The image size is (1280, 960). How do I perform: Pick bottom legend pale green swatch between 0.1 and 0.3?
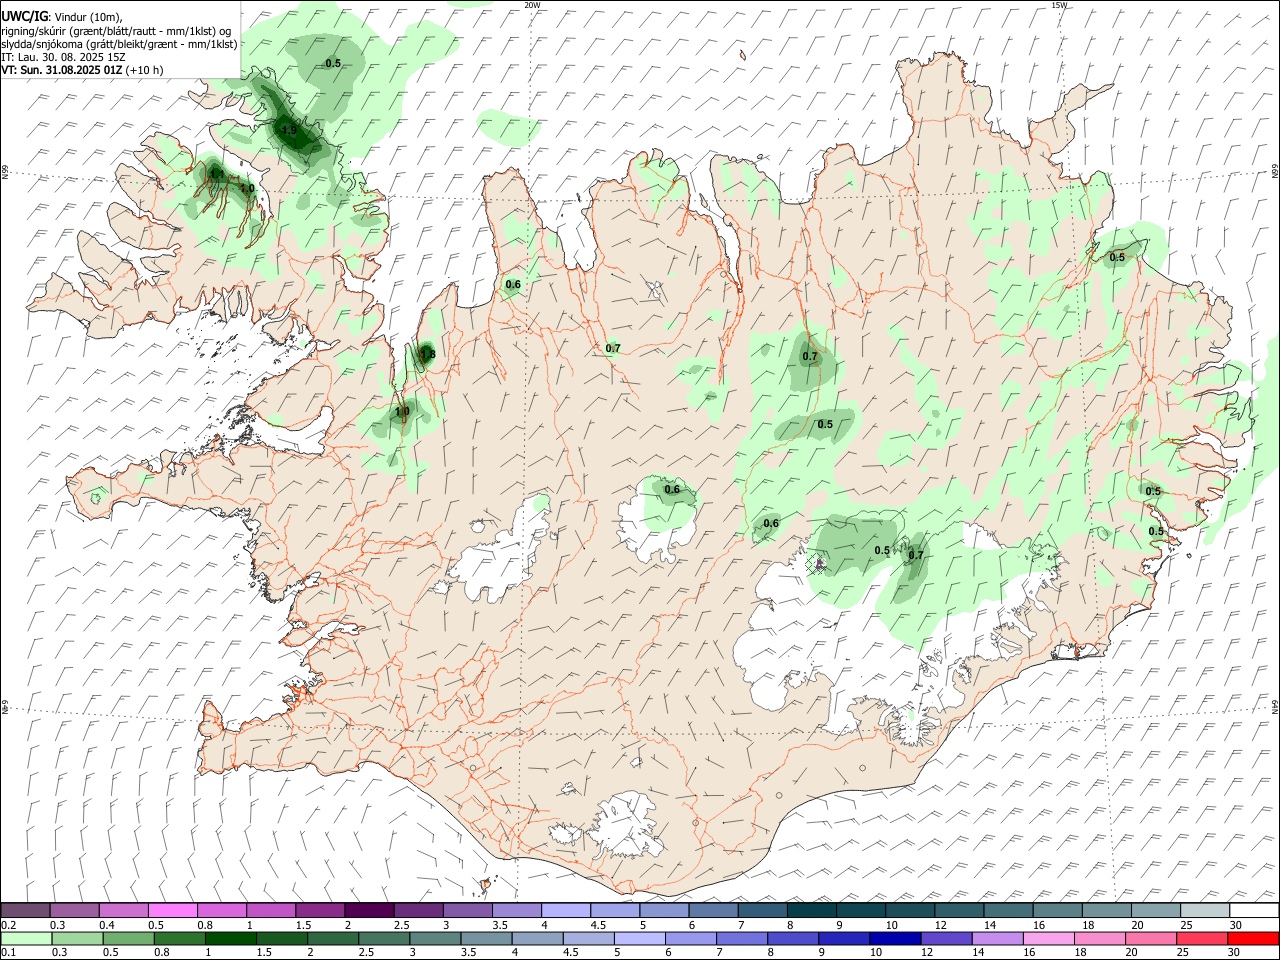pos(27,938)
